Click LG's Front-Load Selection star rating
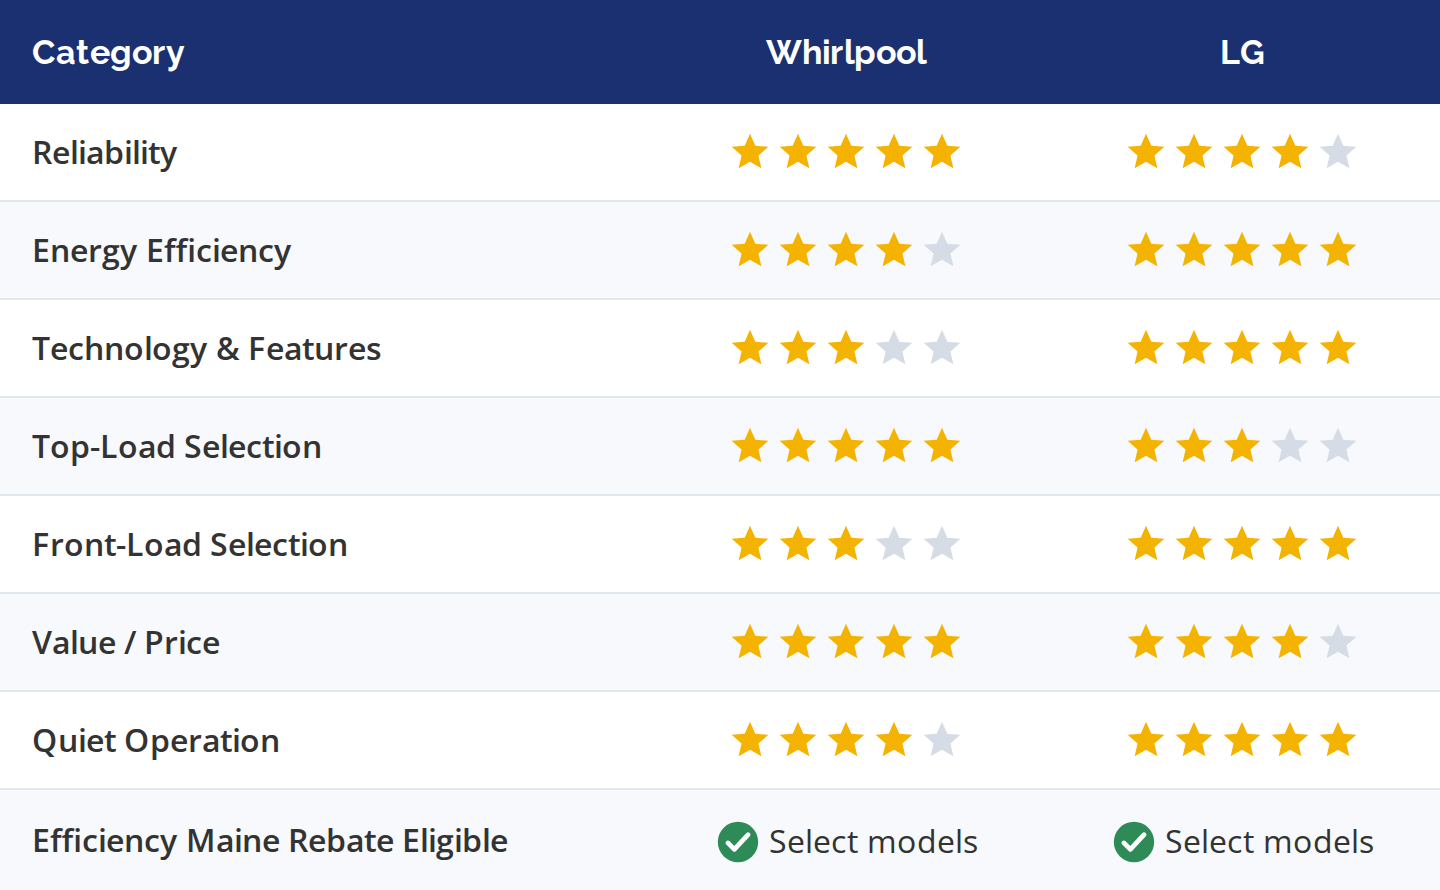1440x890 pixels. (1242, 545)
